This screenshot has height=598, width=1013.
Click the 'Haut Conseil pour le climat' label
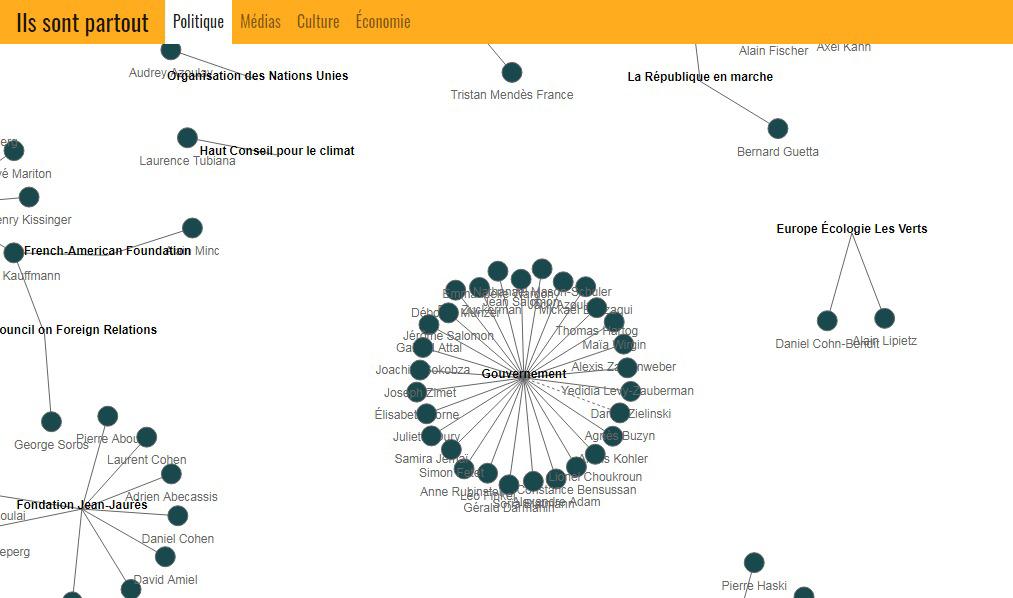277,150
